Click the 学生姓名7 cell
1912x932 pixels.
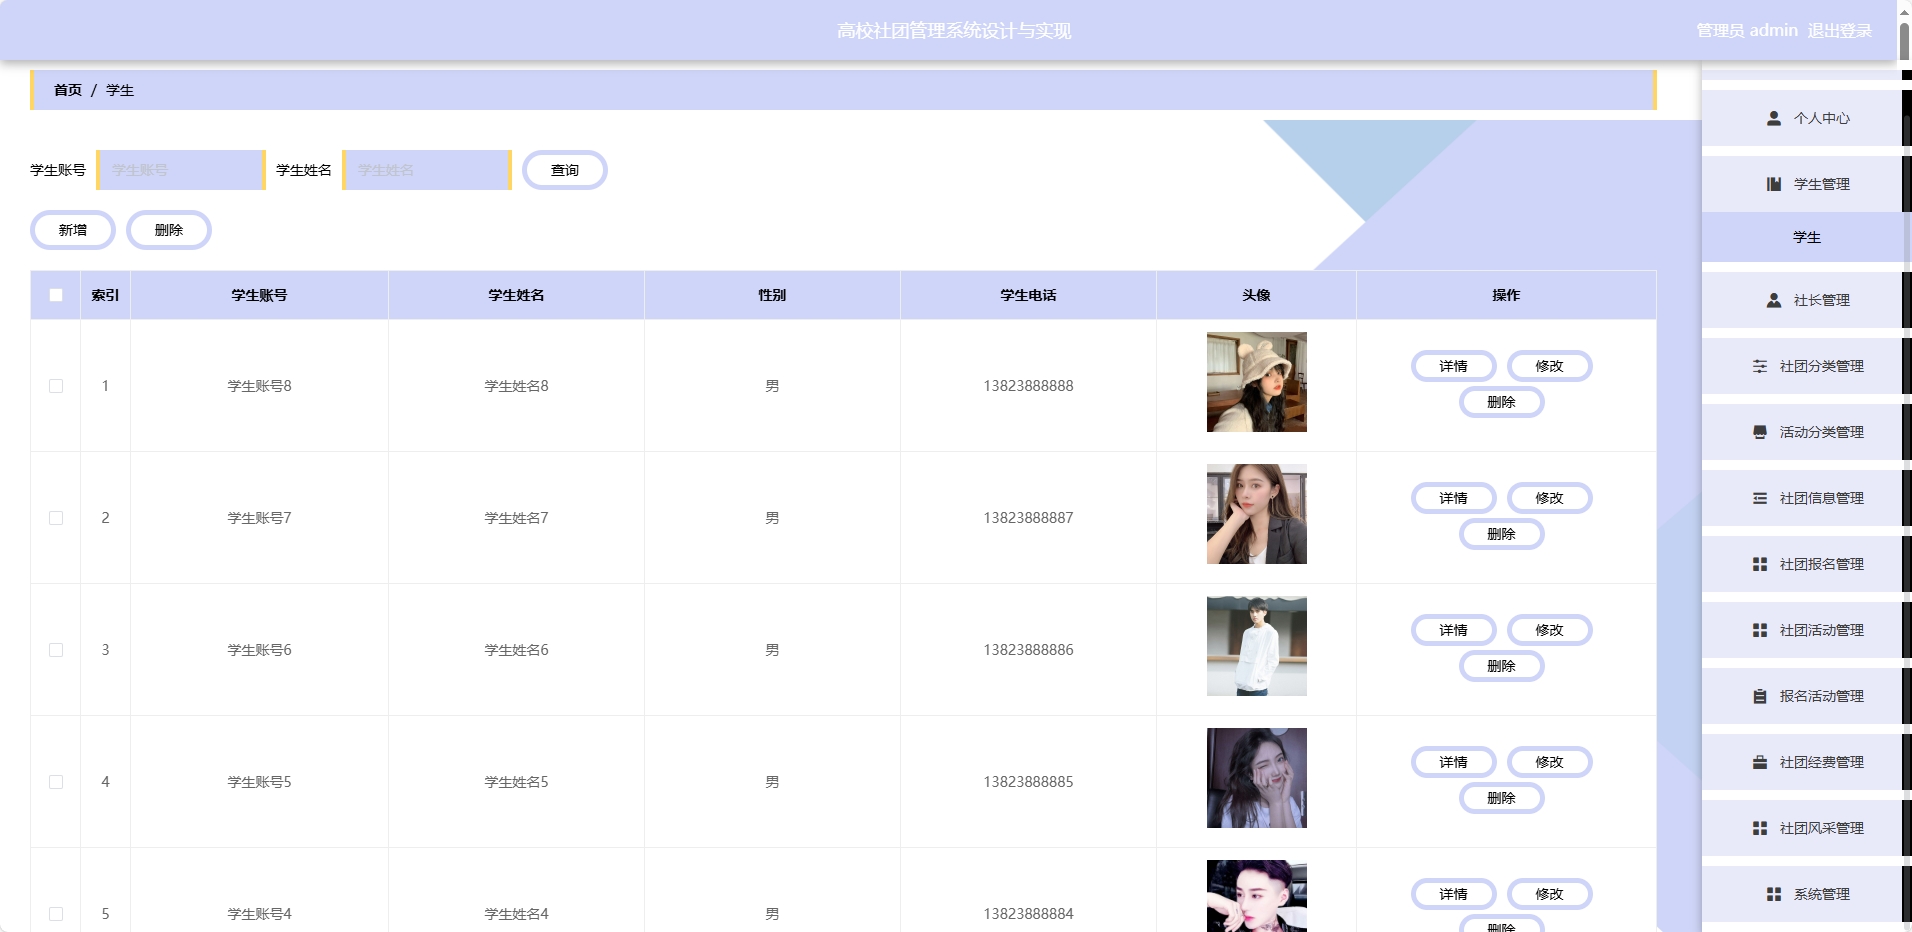tap(516, 518)
